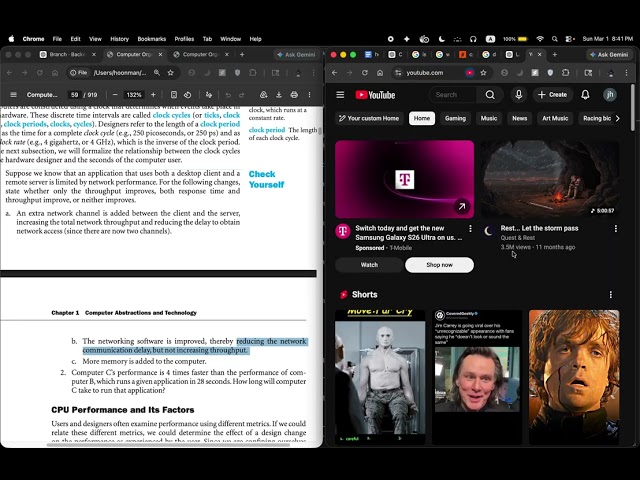This screenshot has width=640, height=480.
Task: Expand options for Rest... Let the storm pass
Action: (616, 229)
